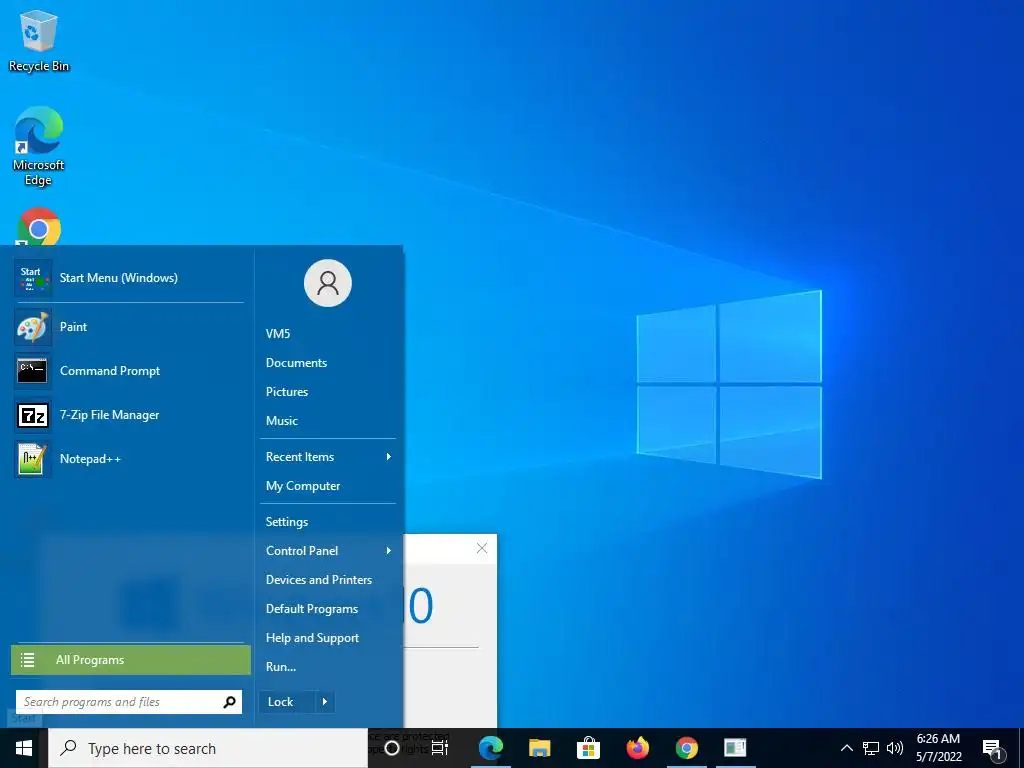Open Microsoft Store from the taskbar
Screen dimensions: 1024x768
588,748
